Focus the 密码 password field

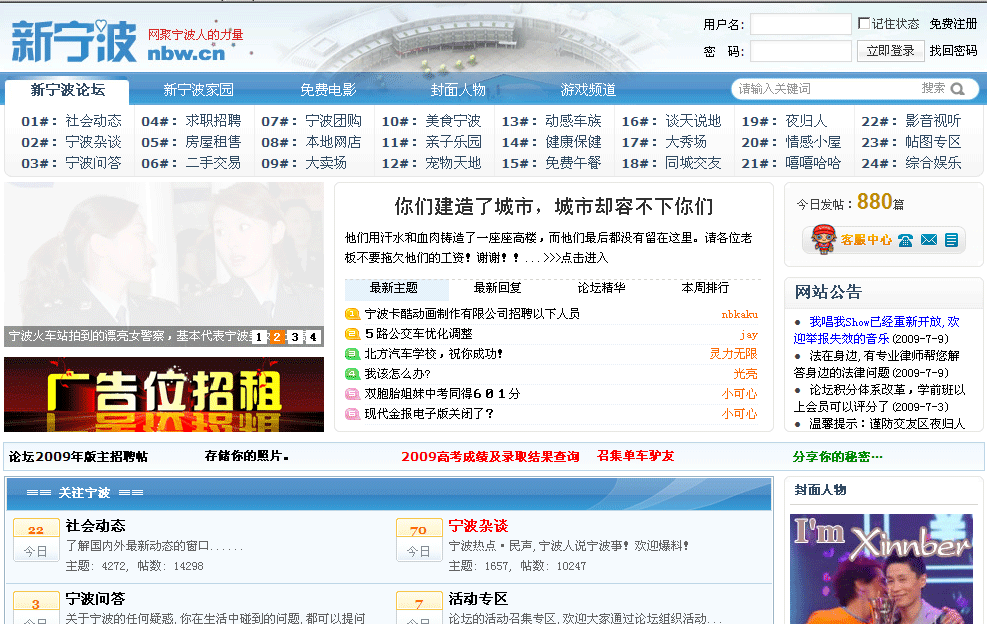(x=801, y=51)
